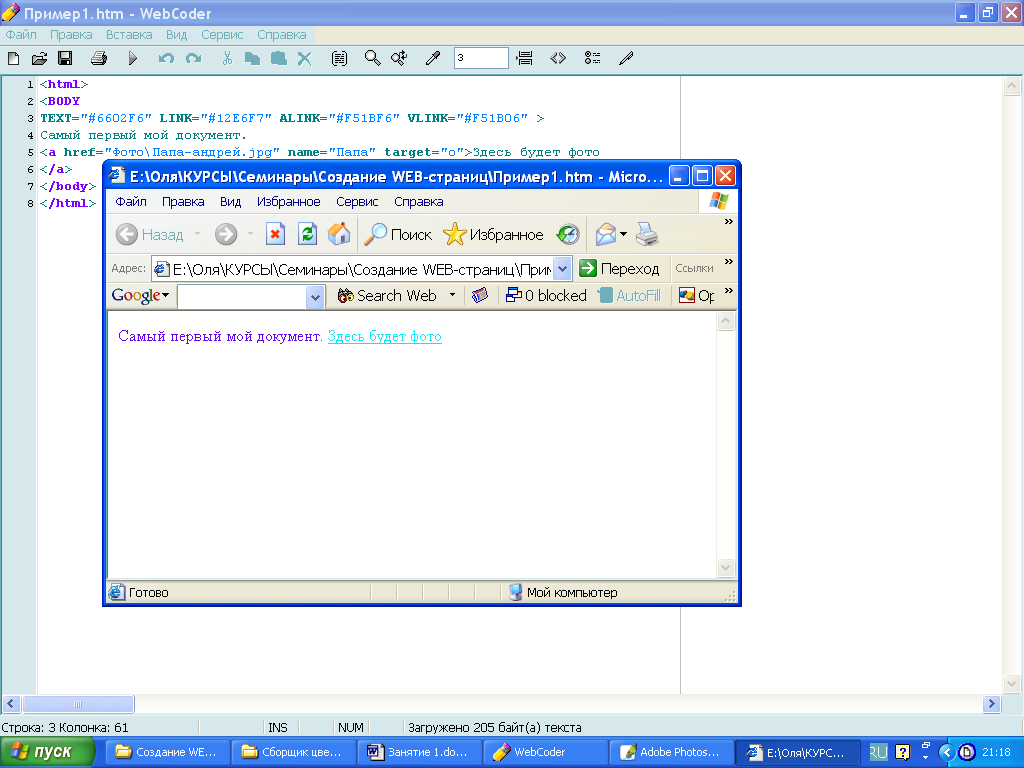Go to home page in the browser
Viewport: 1024px width, 768px height.
339,234
